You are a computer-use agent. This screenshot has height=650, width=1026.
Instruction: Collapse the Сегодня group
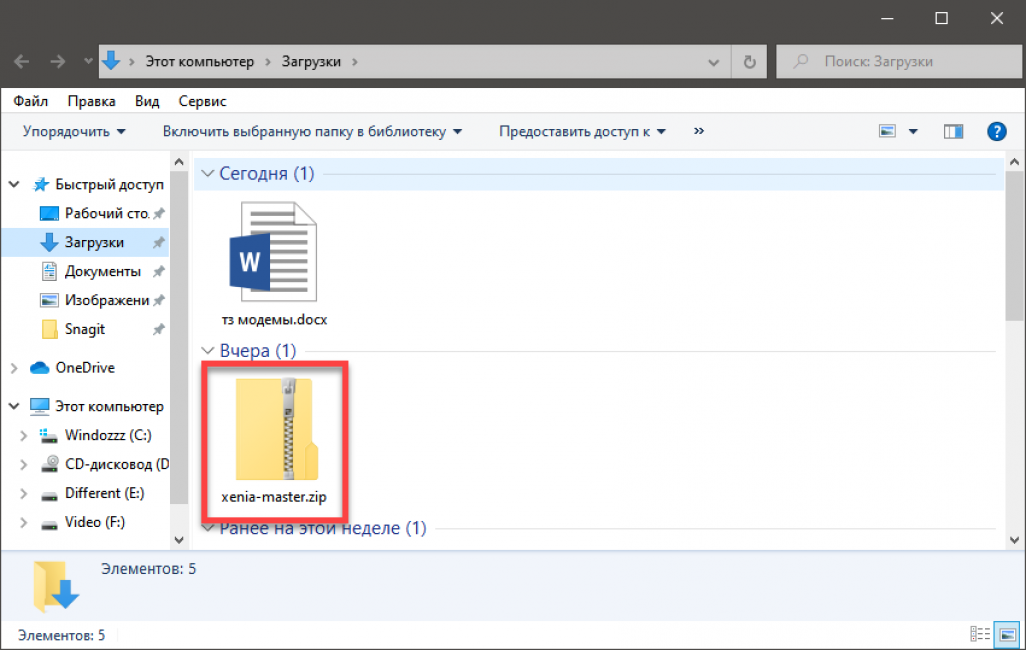point(208,174)
